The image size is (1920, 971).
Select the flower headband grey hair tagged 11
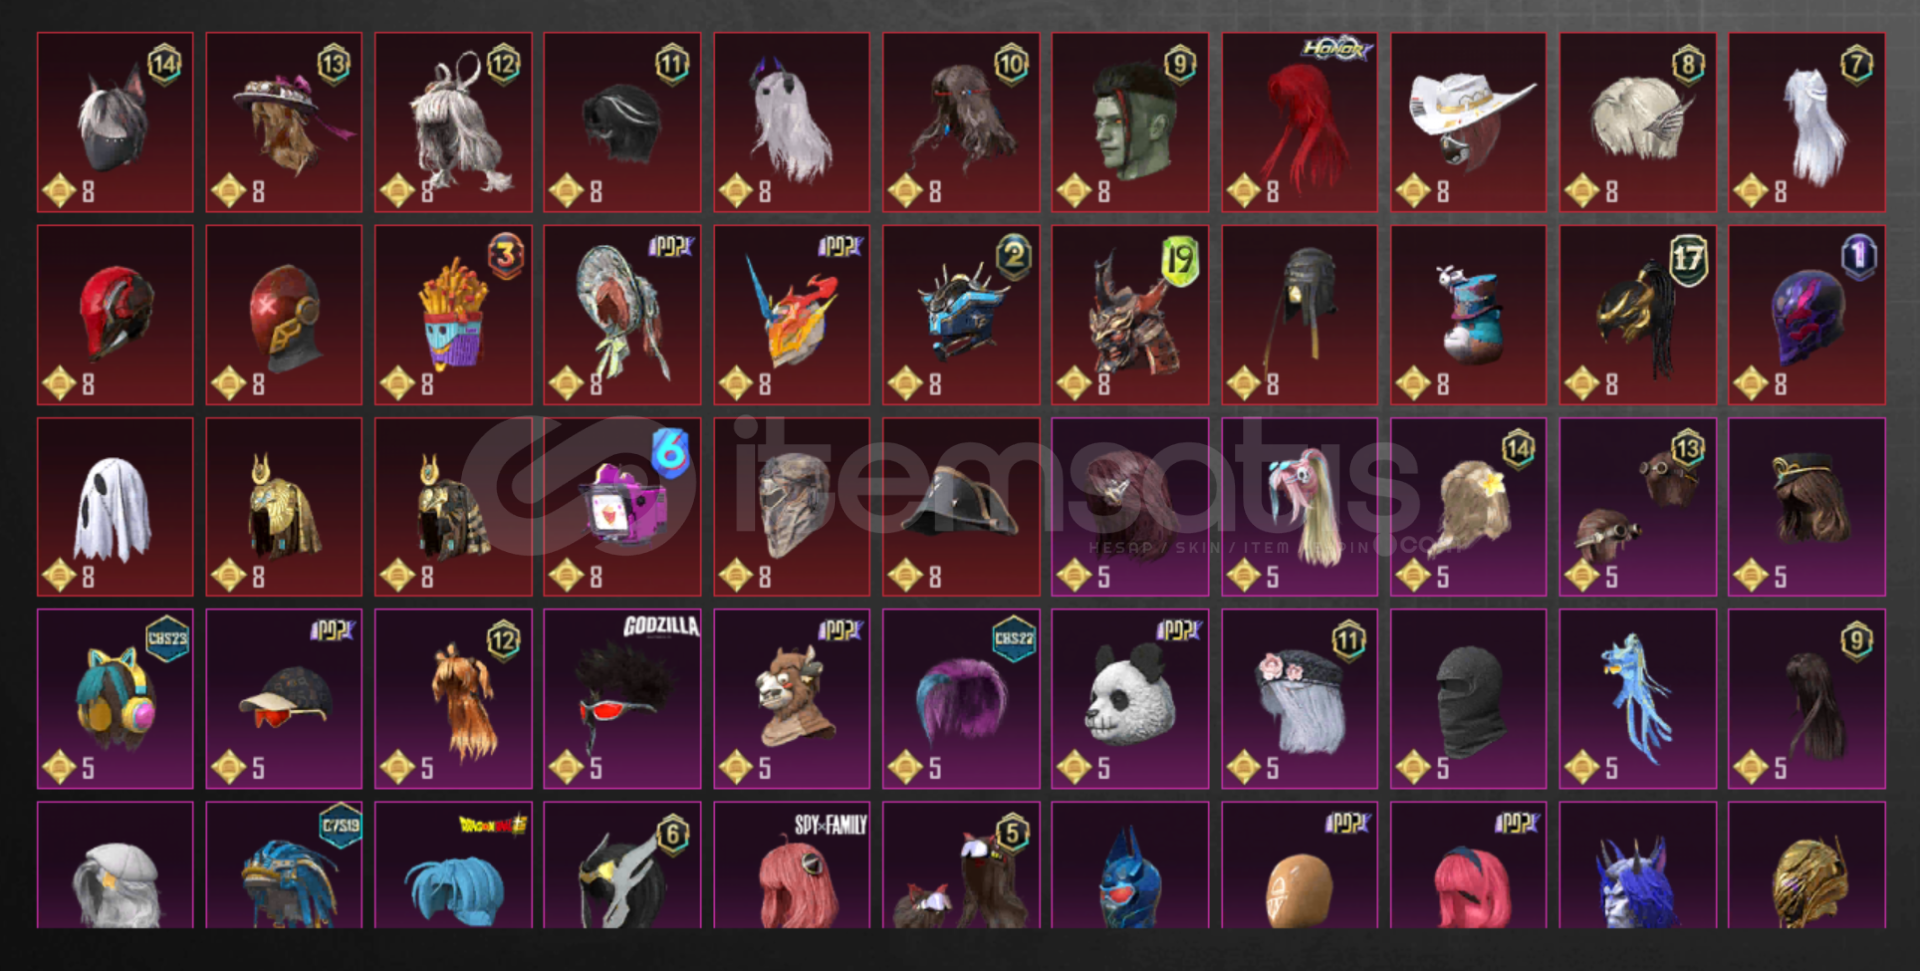(1299, 699)
